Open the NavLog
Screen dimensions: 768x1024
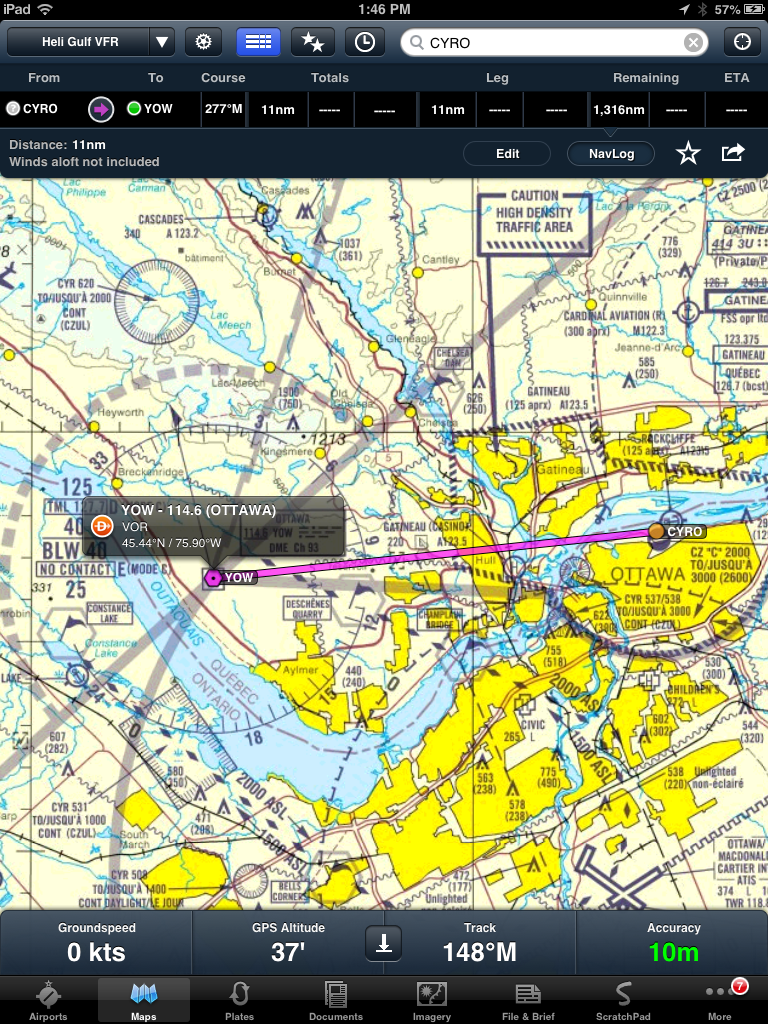point(611,154)
